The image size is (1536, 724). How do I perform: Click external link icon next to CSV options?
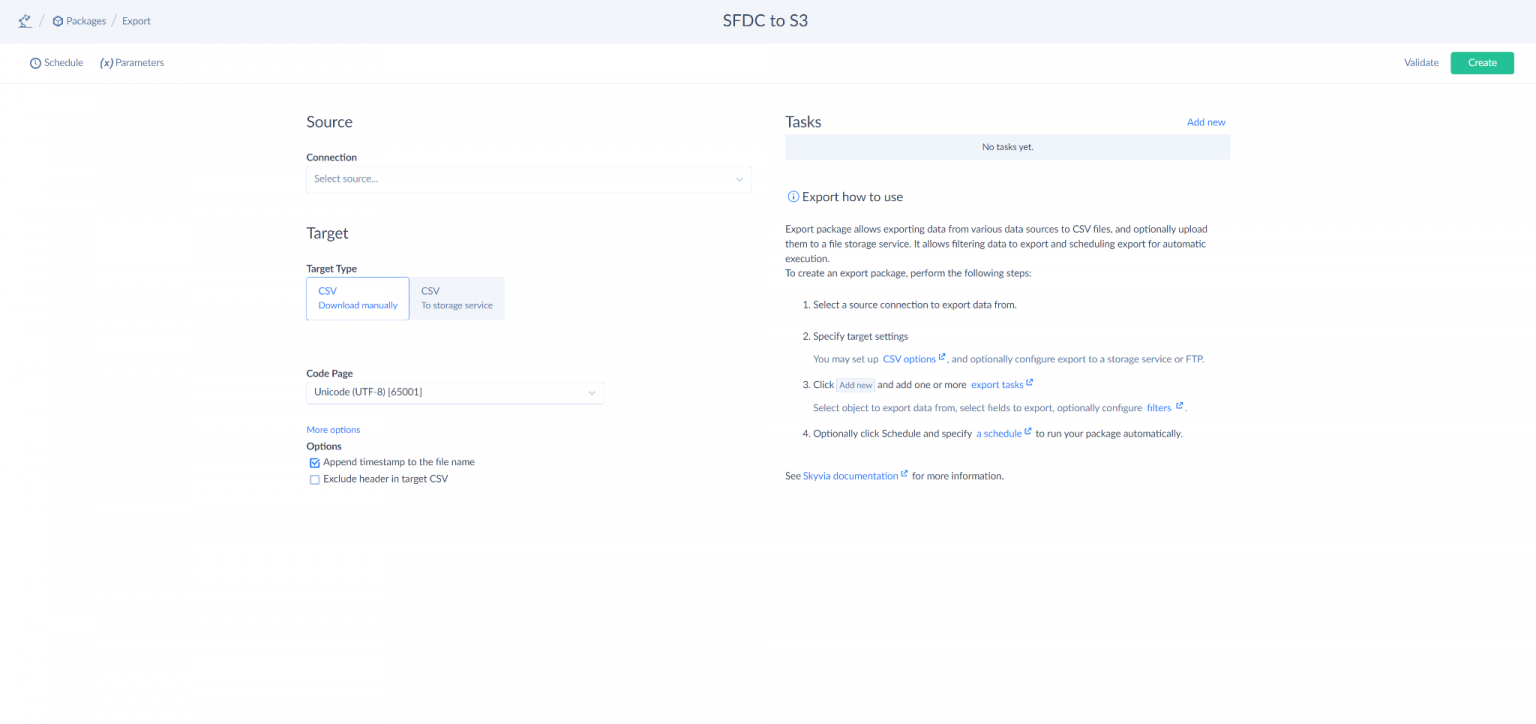[x=942, y=357]
